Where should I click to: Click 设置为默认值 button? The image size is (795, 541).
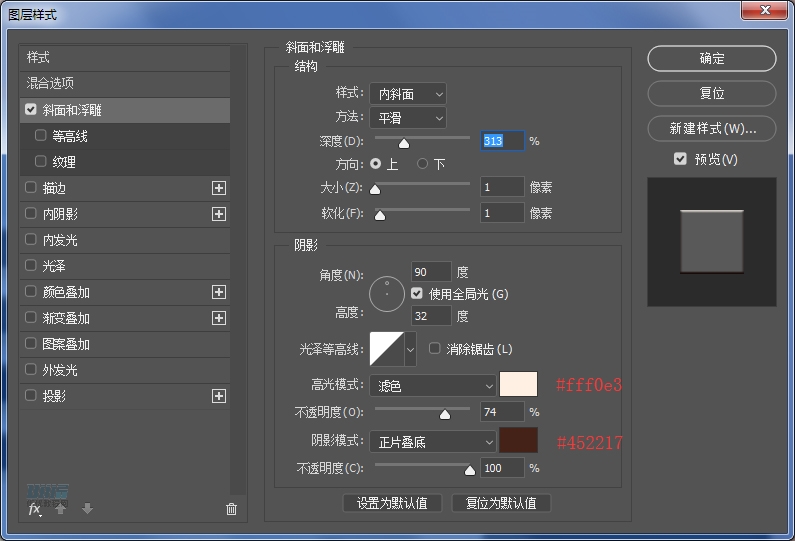tap(392, 503)
